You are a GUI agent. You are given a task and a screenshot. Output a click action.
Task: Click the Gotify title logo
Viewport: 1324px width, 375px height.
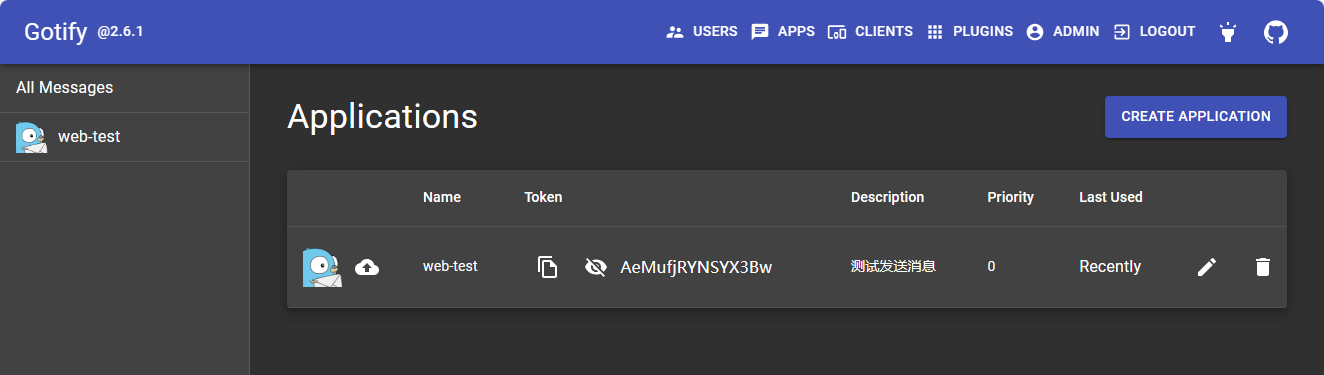[x=56, y=32]
